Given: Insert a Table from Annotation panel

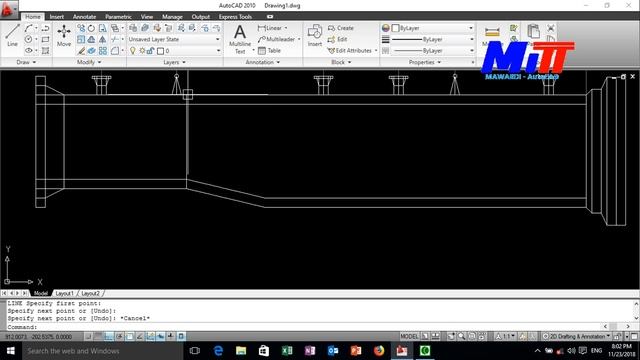Looking at the screenshot, I should 269,51.
